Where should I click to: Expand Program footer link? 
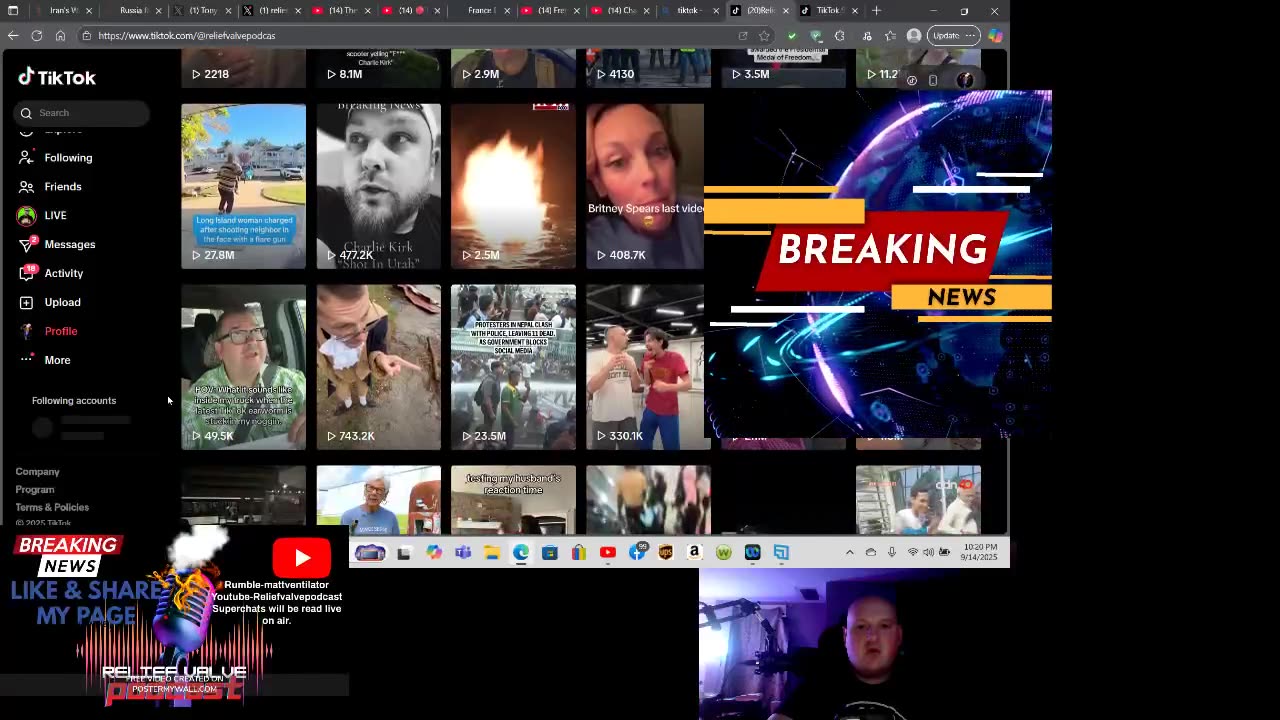coord(35,490)
